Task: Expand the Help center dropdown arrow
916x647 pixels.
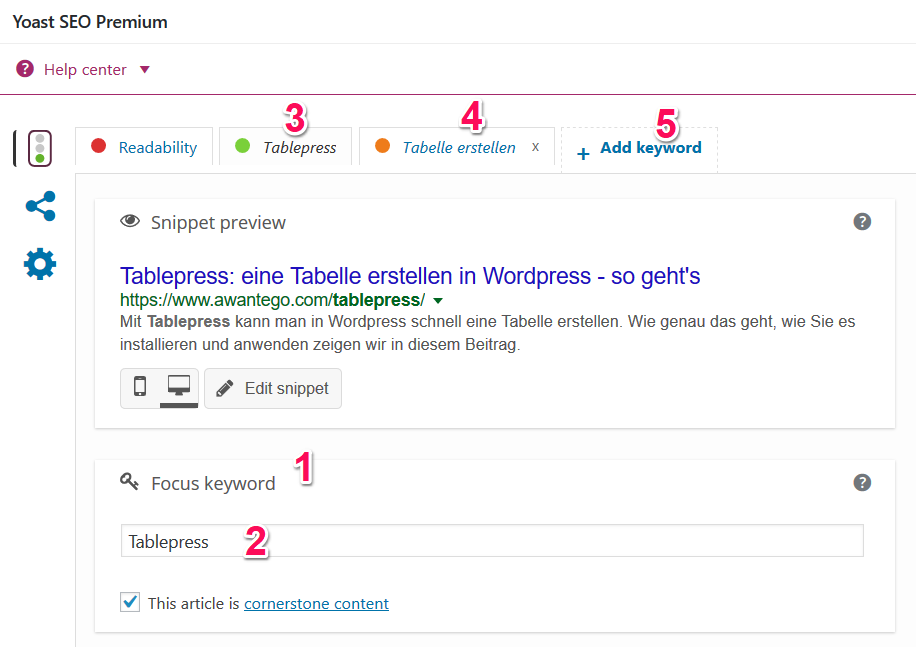Action: [145, 69]
